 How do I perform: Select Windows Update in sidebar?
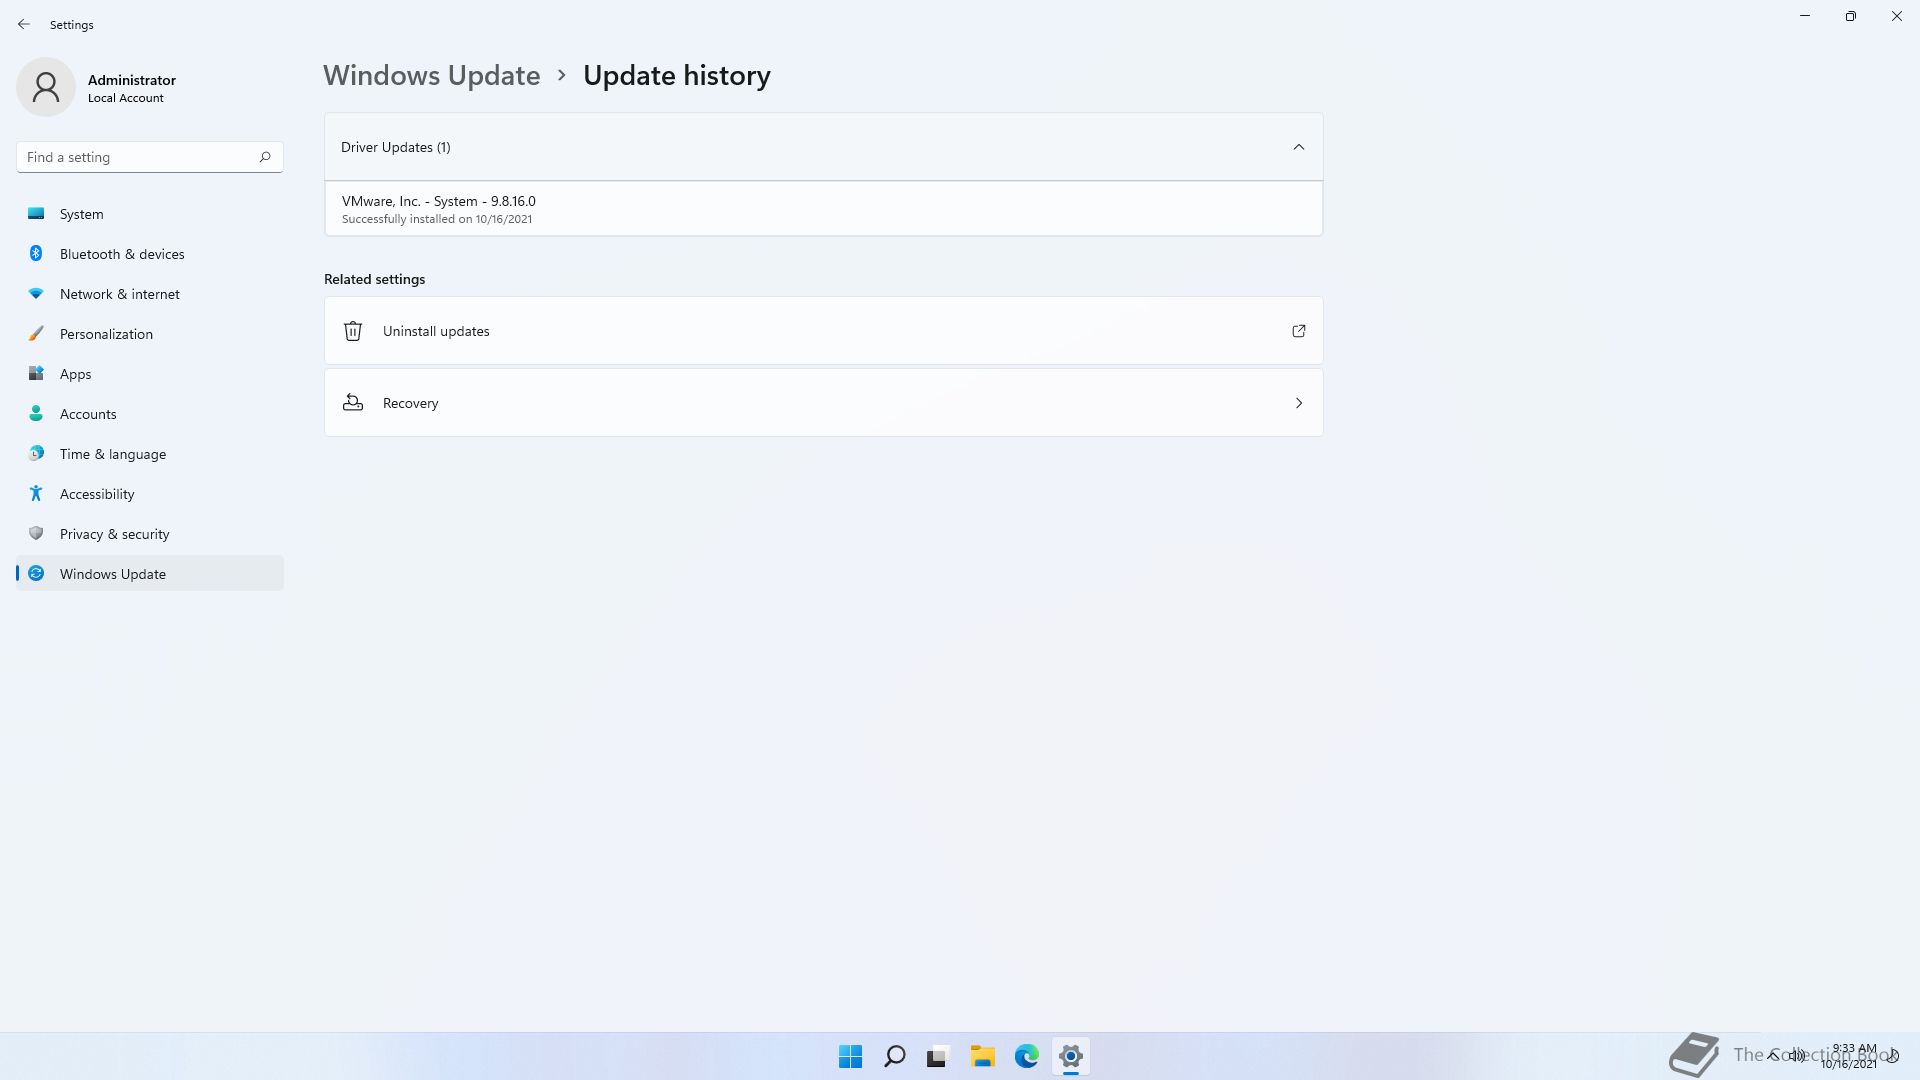point(150,574)
